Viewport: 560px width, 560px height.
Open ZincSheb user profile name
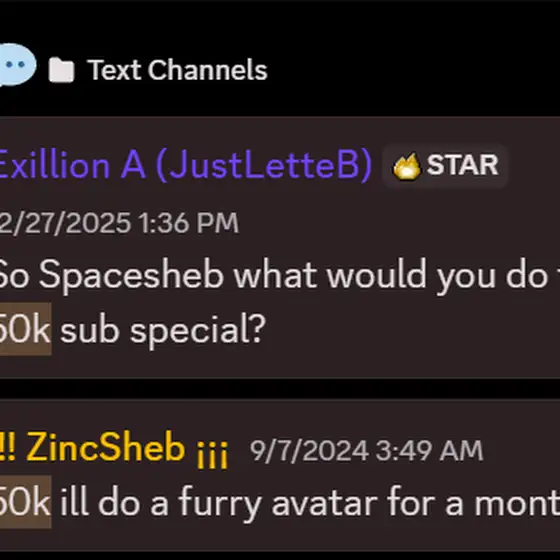pos(106,448)
